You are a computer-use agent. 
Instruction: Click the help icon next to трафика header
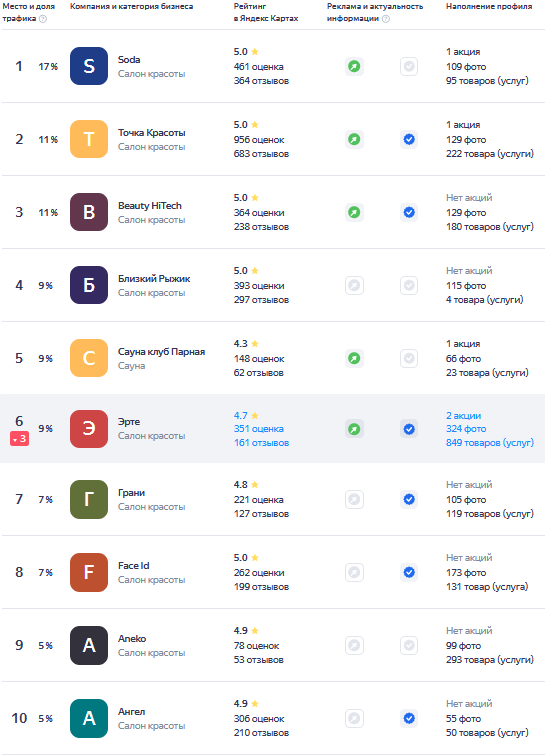coord(43,19)
